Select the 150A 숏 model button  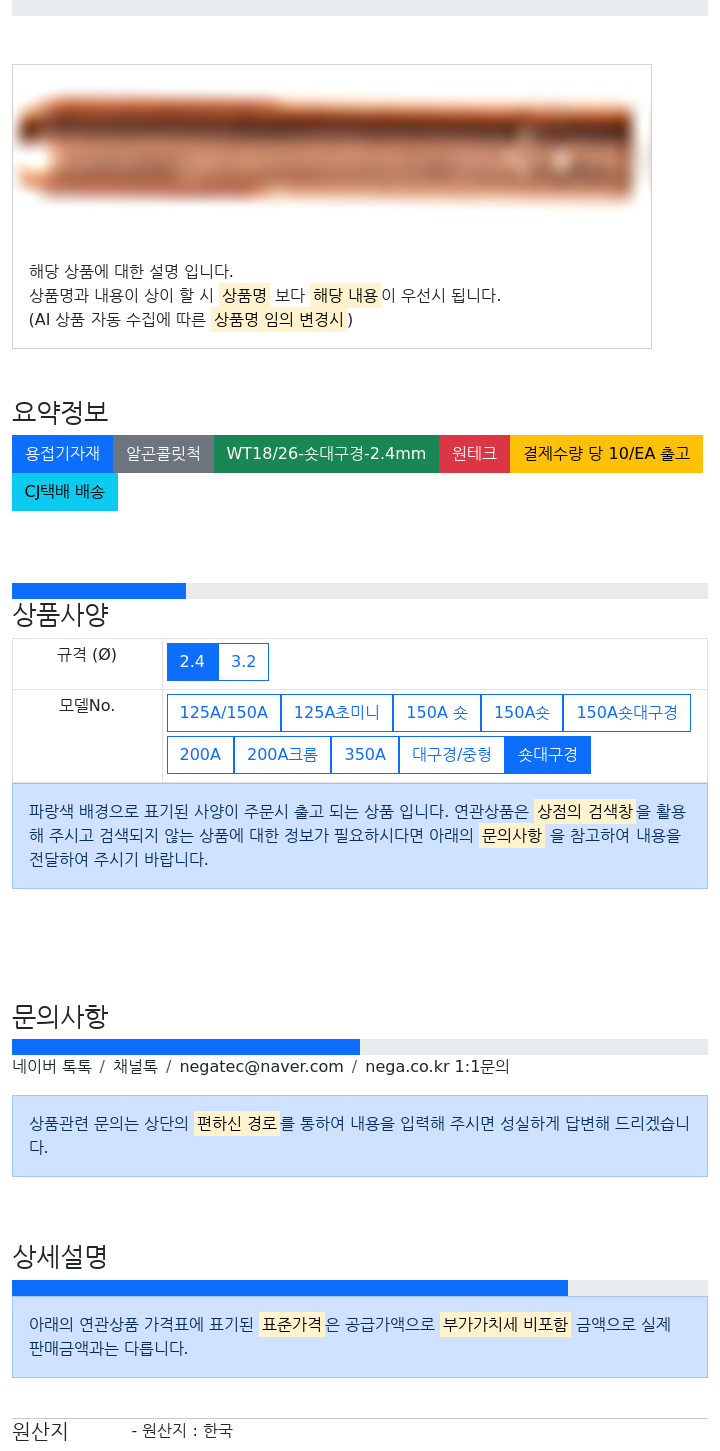tap(437, 713)
